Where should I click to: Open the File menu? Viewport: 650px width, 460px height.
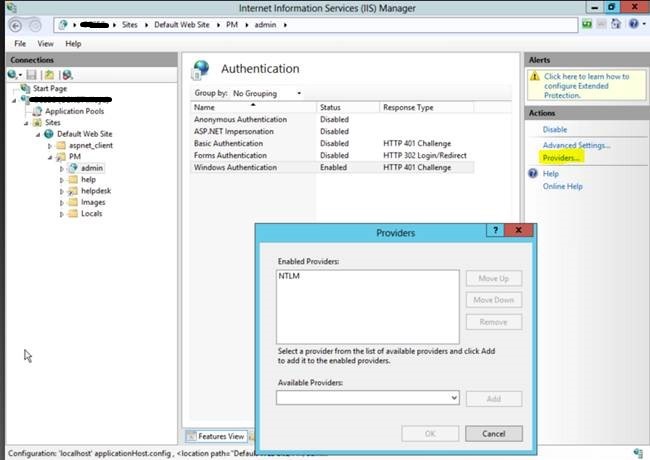[20, 44]
